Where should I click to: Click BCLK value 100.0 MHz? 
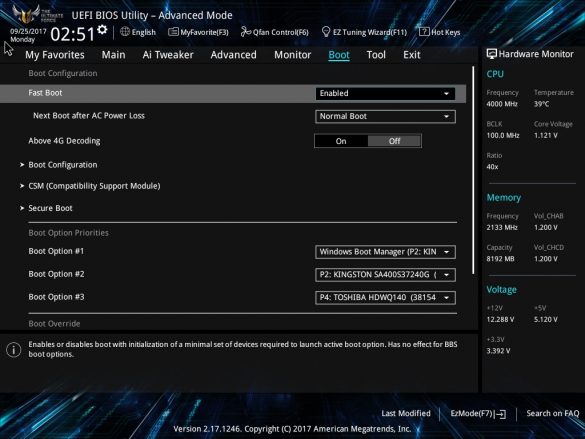tap(503, 135)
